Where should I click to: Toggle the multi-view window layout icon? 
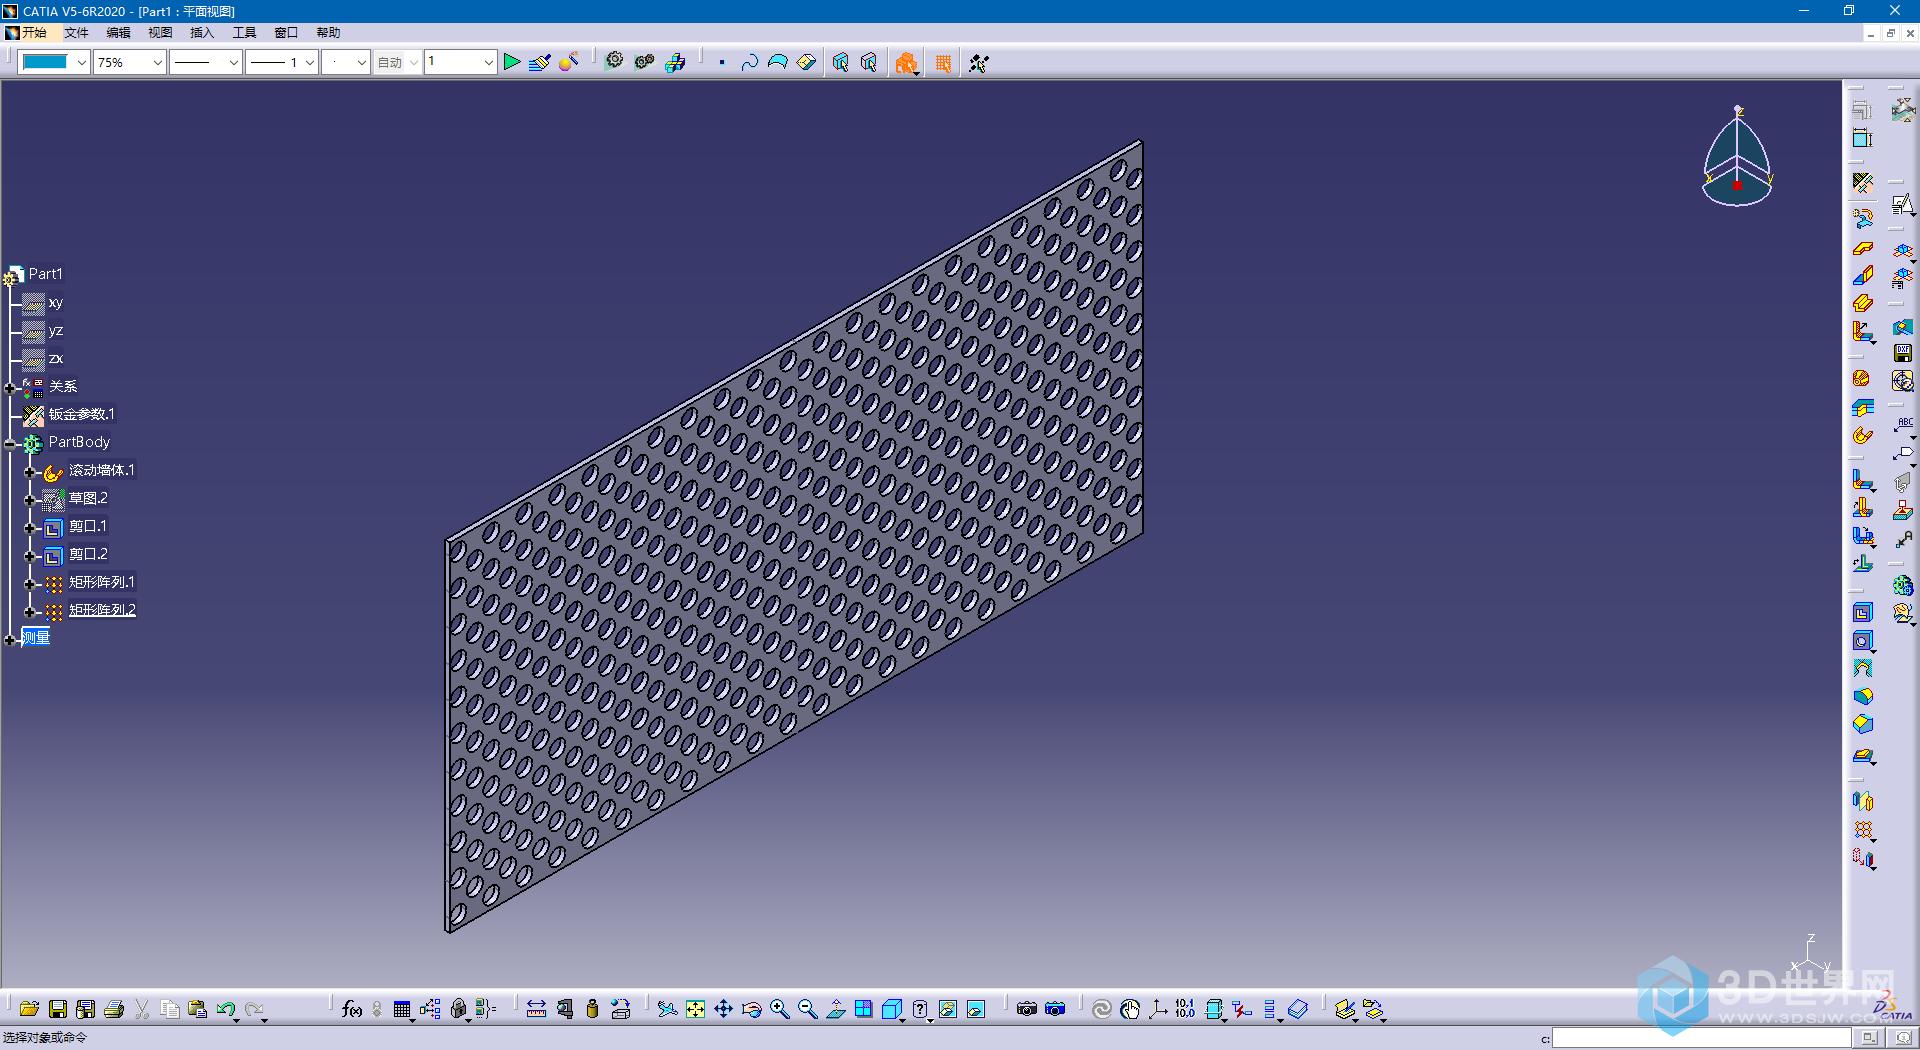(864, 1009)
